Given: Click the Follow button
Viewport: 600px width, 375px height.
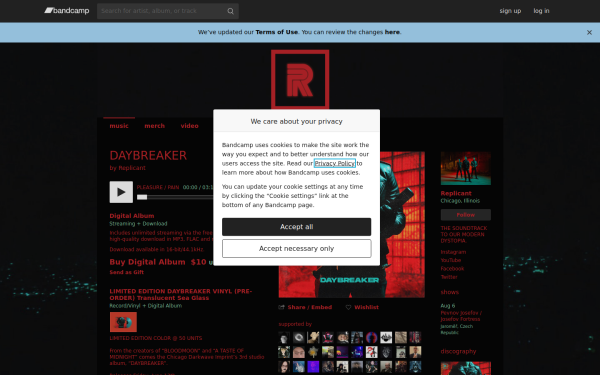Looking at the screenshot, I should coord(465,215).
